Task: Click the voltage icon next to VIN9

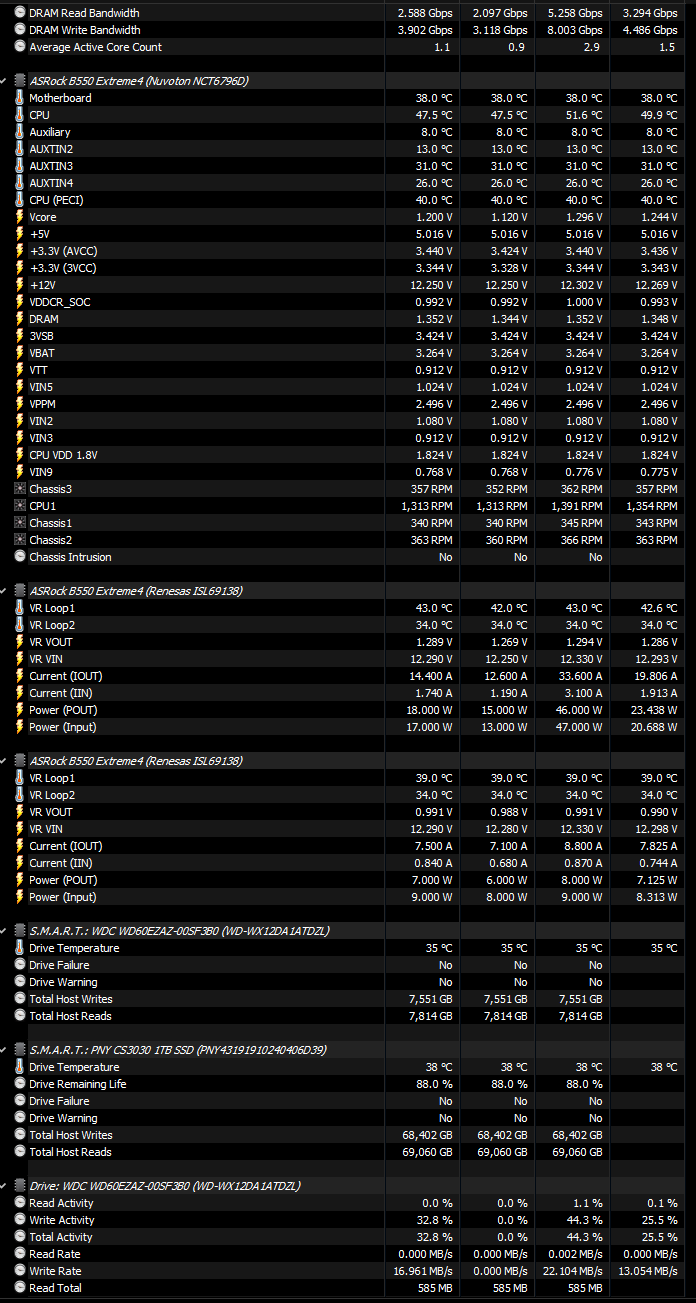Action: point(20,472)
